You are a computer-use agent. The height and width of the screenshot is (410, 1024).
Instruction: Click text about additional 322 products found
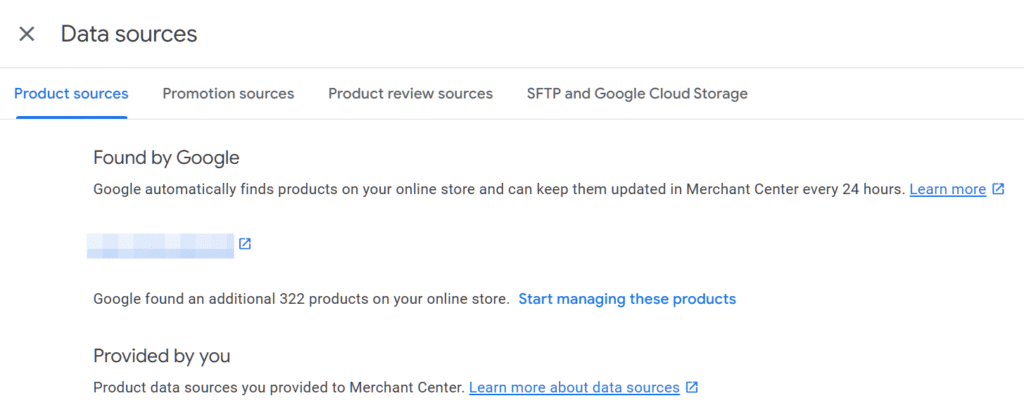coord(301,299)
